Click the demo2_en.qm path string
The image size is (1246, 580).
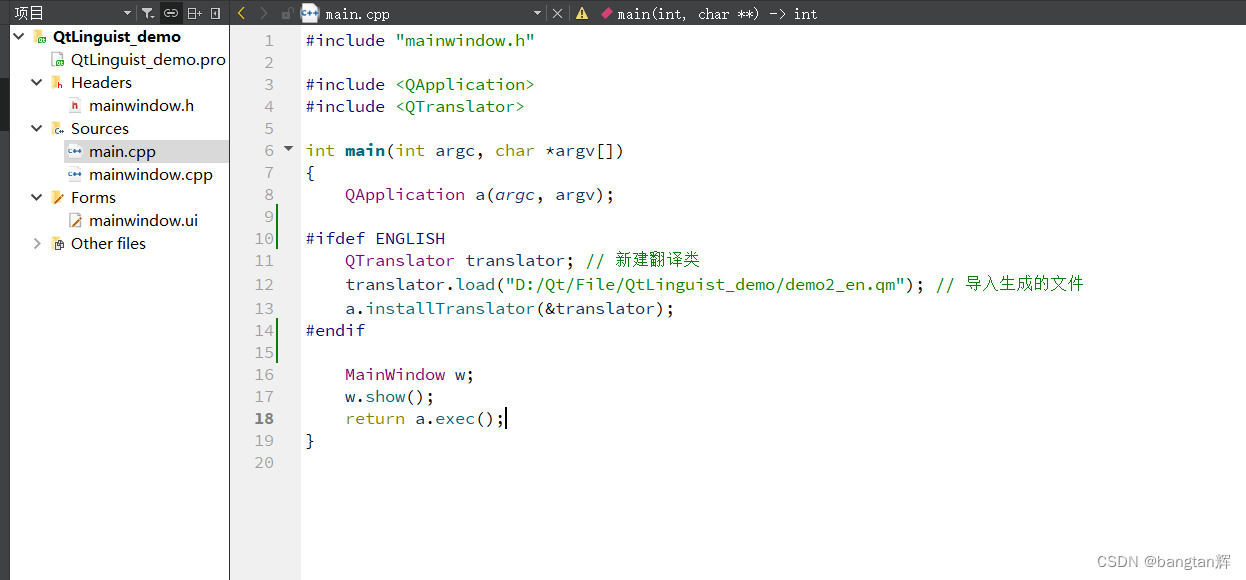coord(706,284)
